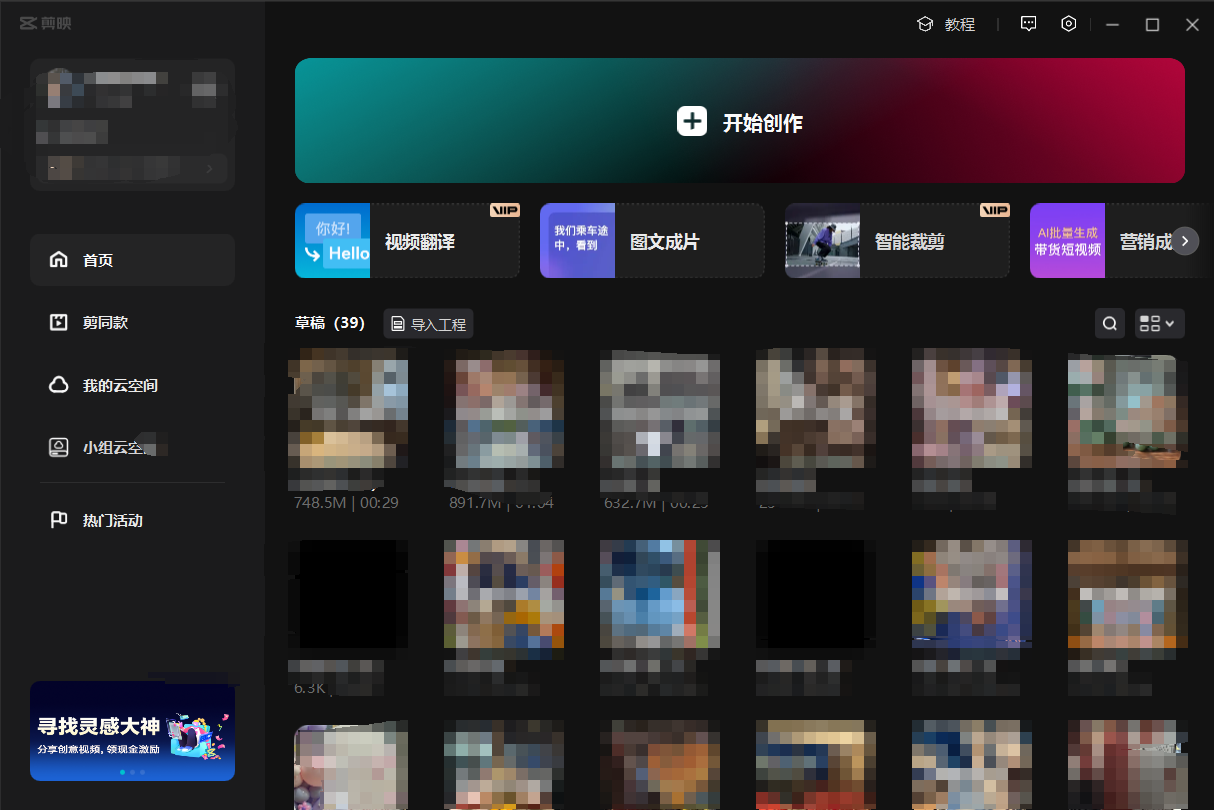Open the 教程 tutorial icon
Viewport: 1214px width, 810px height.
925,24
